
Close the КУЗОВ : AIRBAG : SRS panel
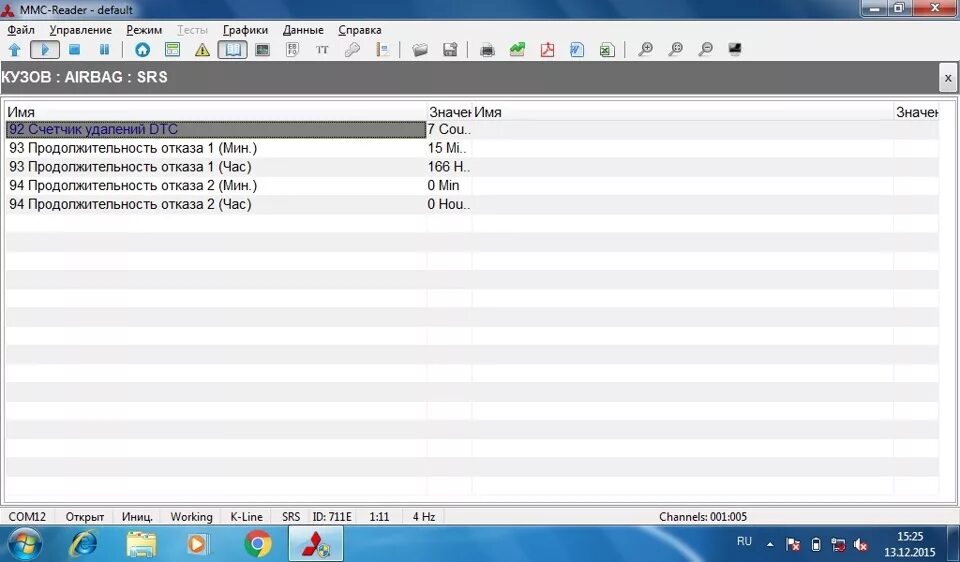(x=948, y=78)
